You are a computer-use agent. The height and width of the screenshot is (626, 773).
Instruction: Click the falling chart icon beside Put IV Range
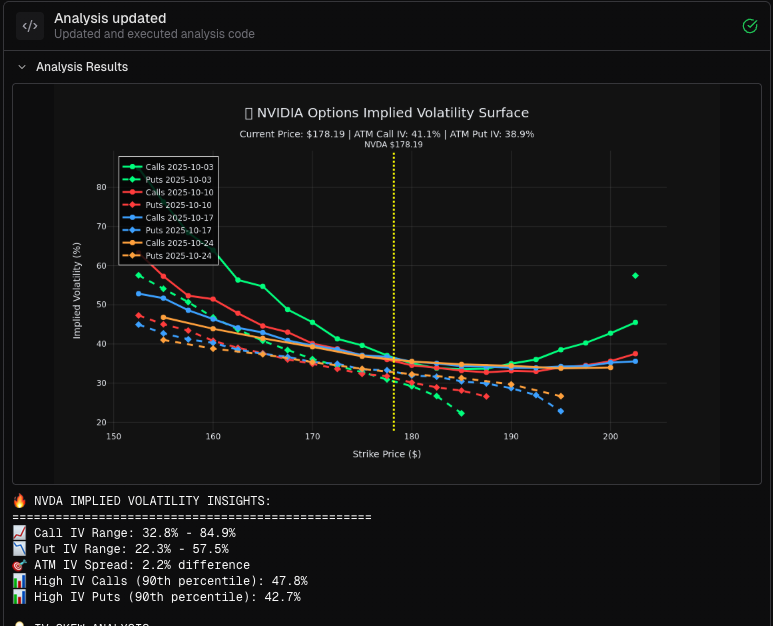click(x=19, y=549)
